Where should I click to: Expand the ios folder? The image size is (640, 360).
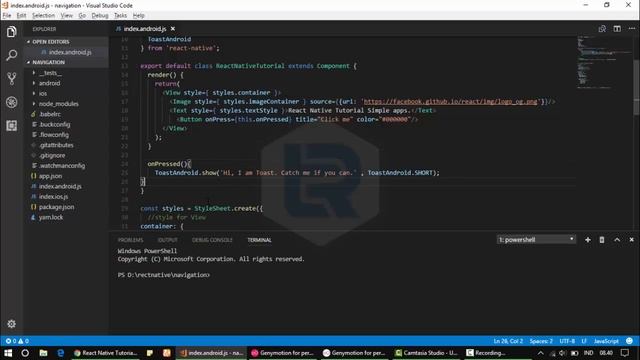[42, 93]
